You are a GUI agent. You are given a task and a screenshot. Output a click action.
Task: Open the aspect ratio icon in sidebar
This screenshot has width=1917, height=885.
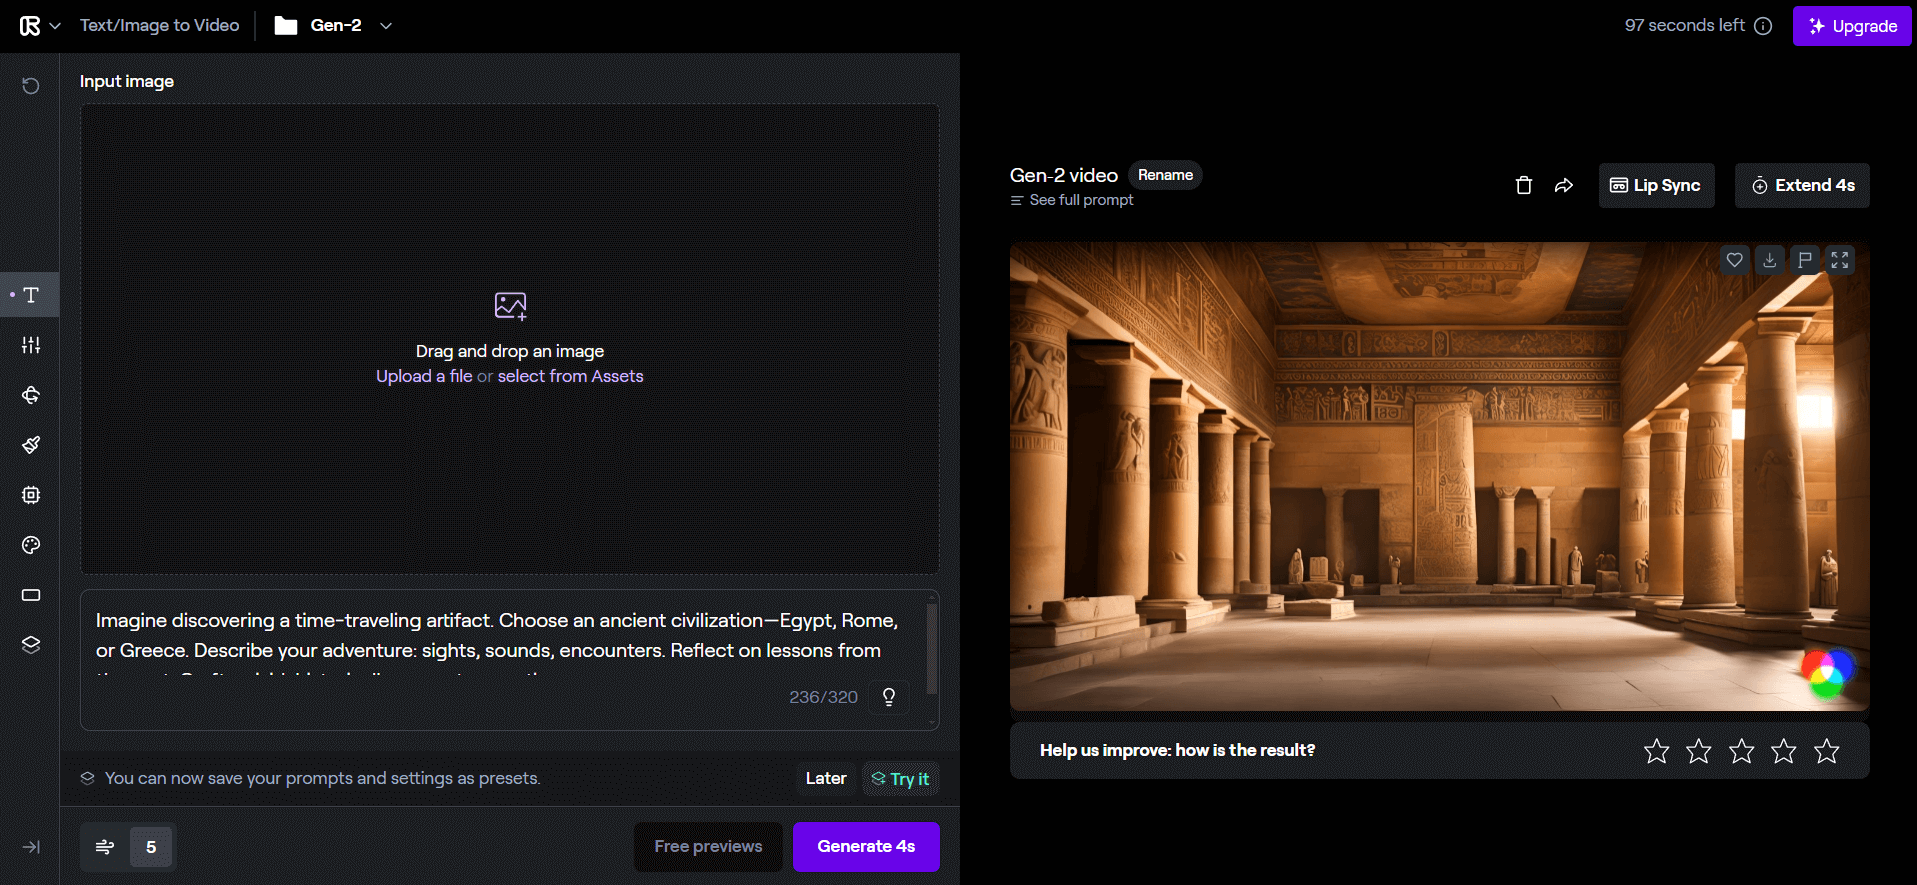[31, 595]
